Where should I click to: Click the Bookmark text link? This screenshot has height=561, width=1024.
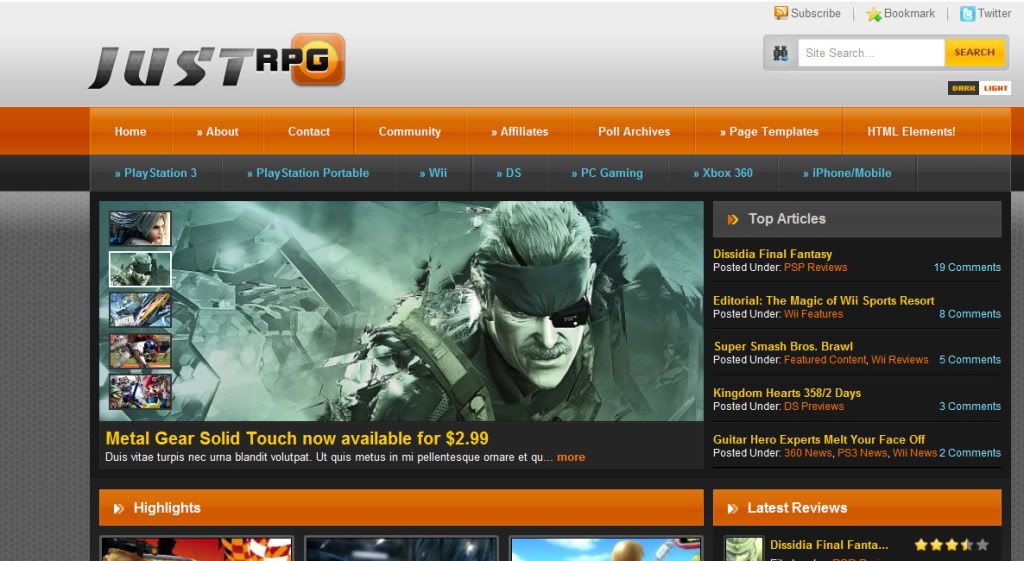tap(909, 13)
